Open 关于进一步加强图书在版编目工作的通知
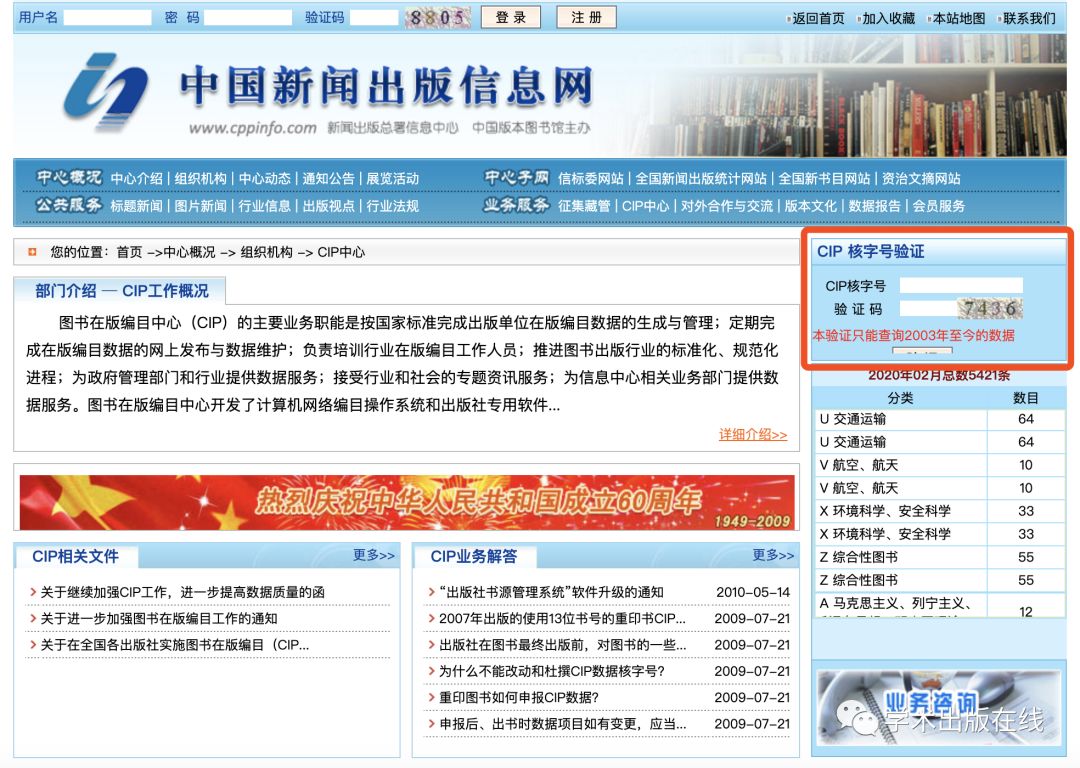The height and width of the screenshot is (768, 1080). coord(159,619)
